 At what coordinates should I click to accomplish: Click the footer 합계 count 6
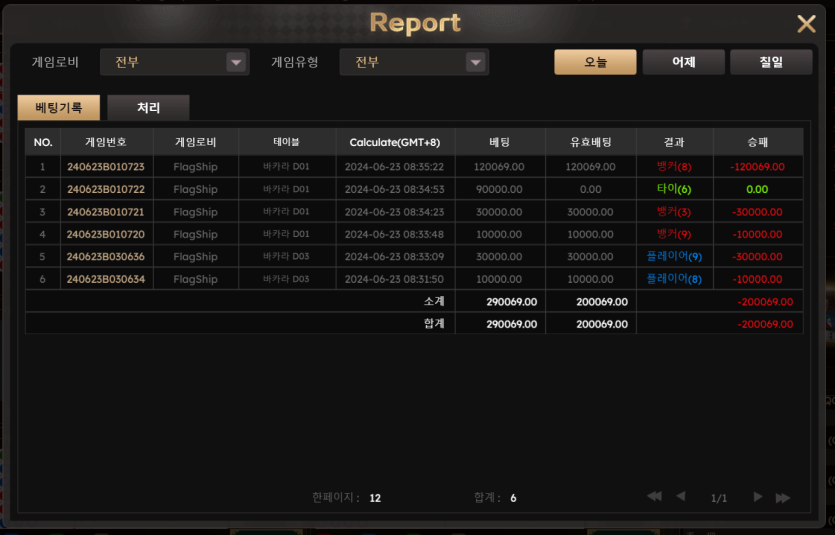(x=513, y=498)
